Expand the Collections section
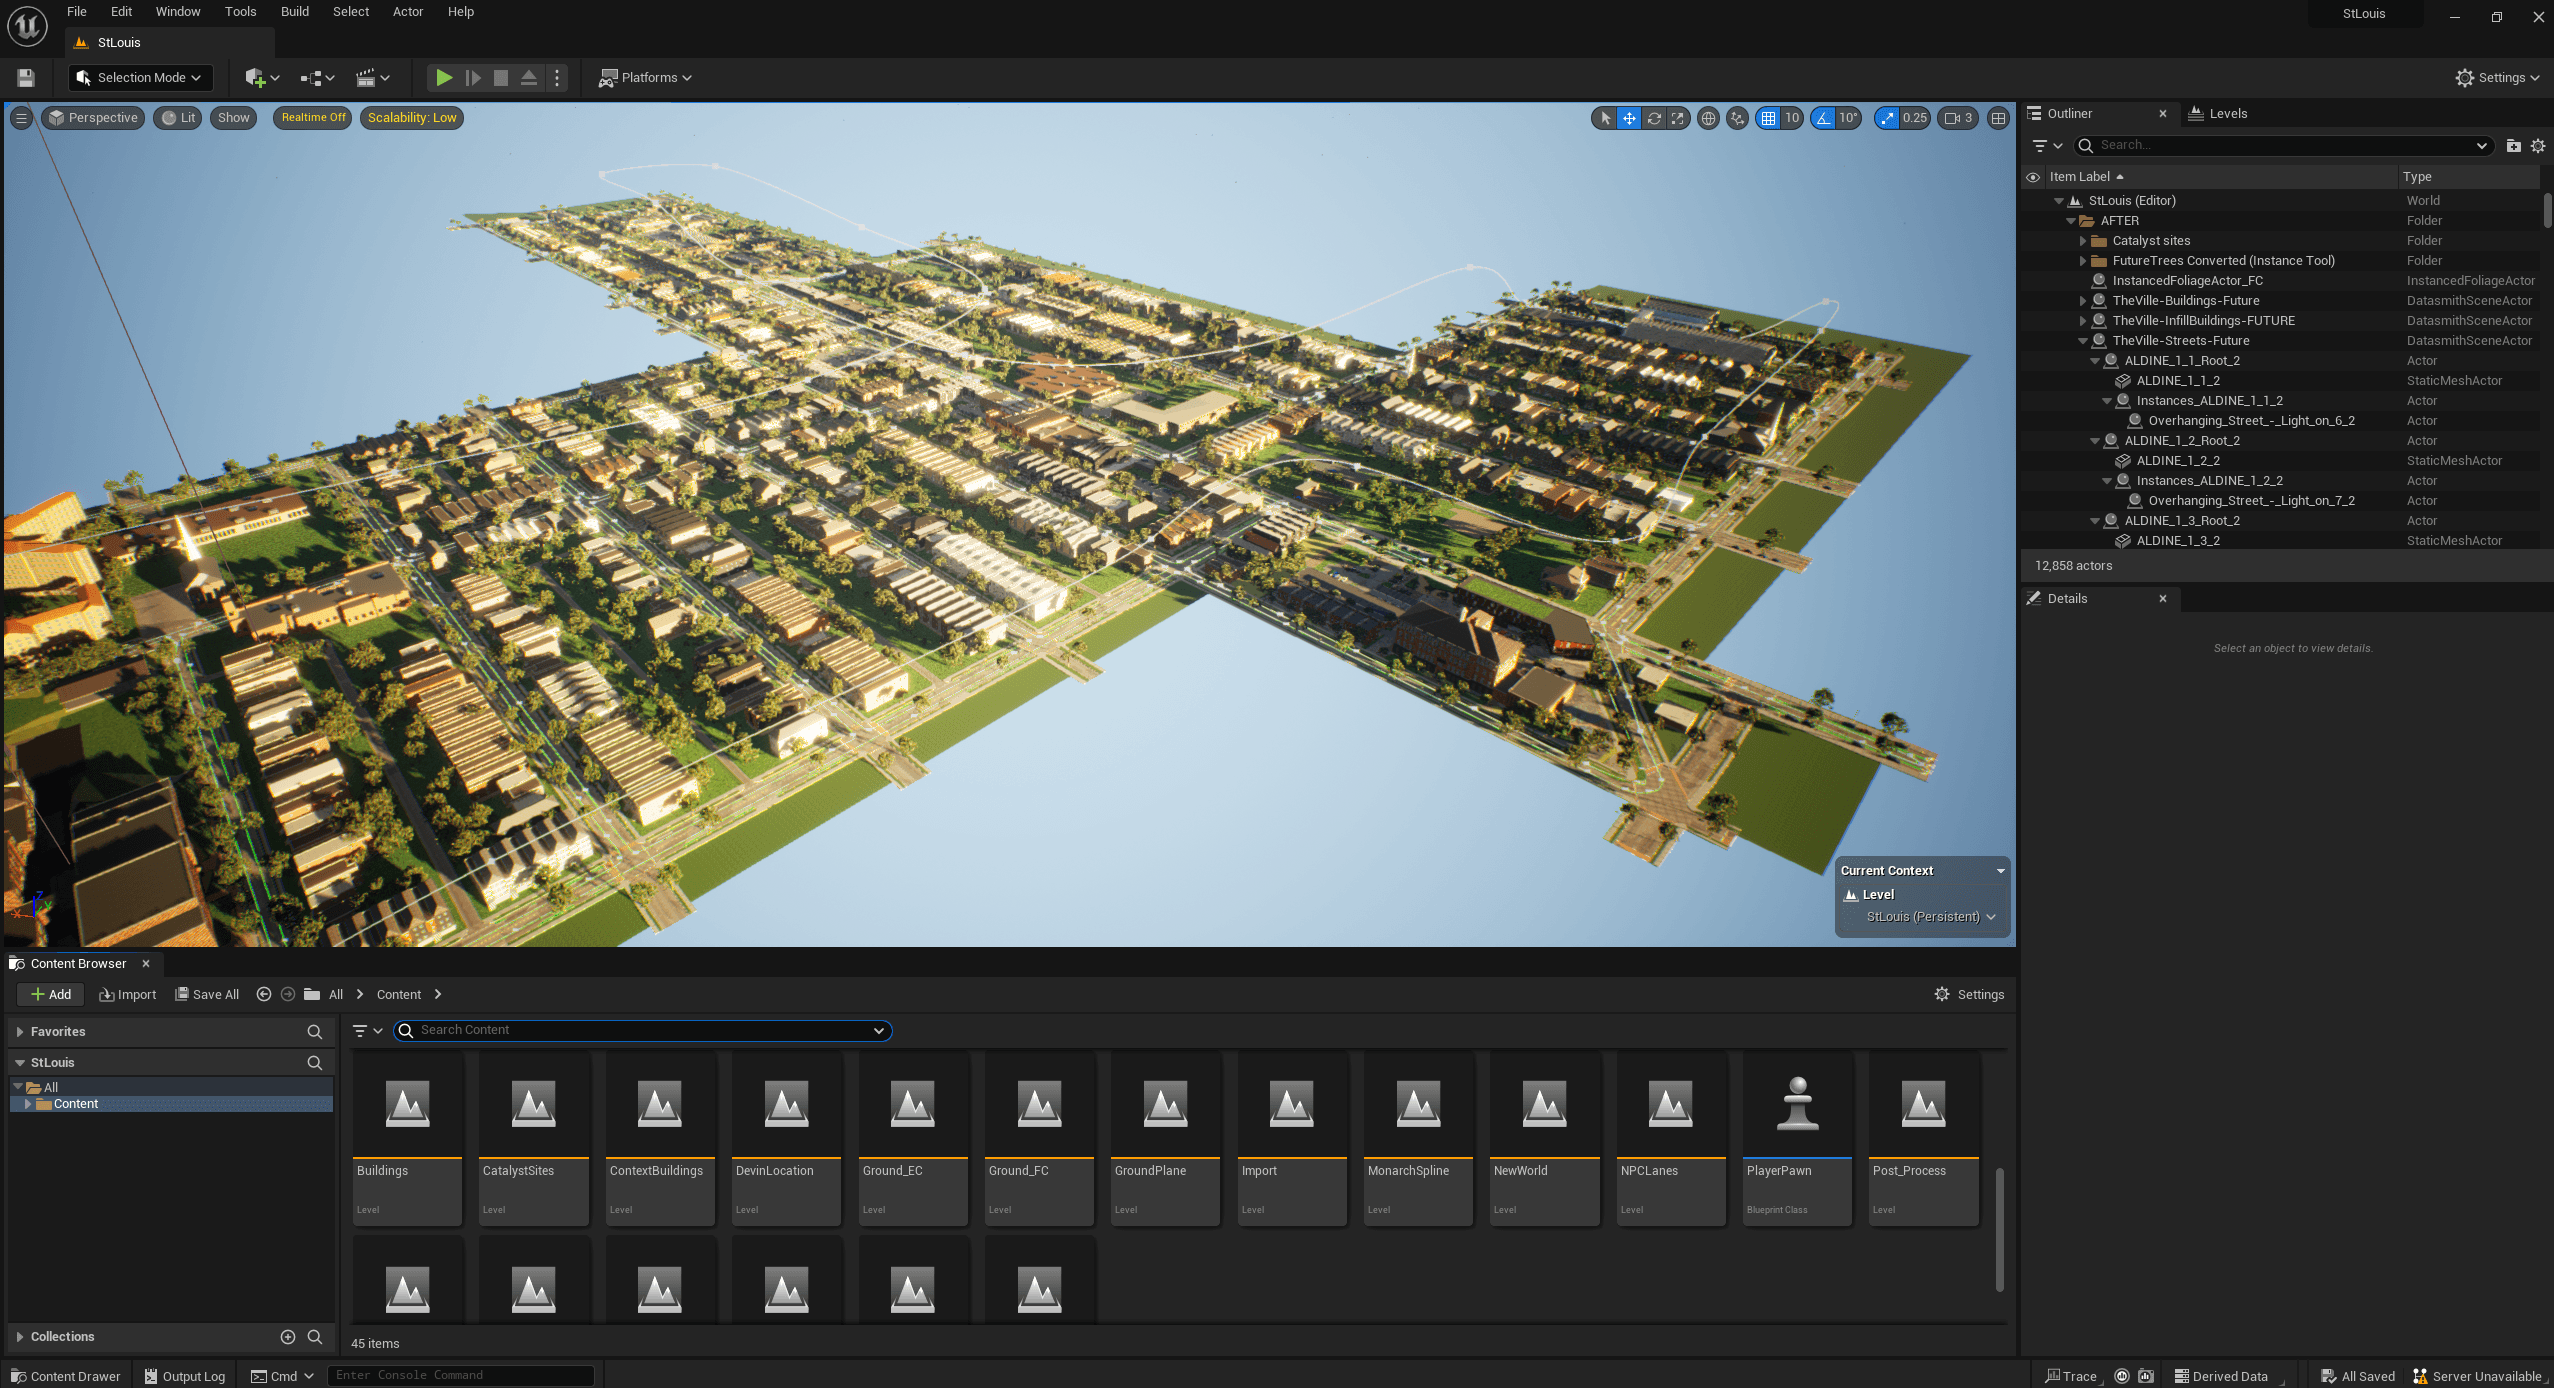The width and height of the screenshot is (2554, 1388). pos(19,1337)
